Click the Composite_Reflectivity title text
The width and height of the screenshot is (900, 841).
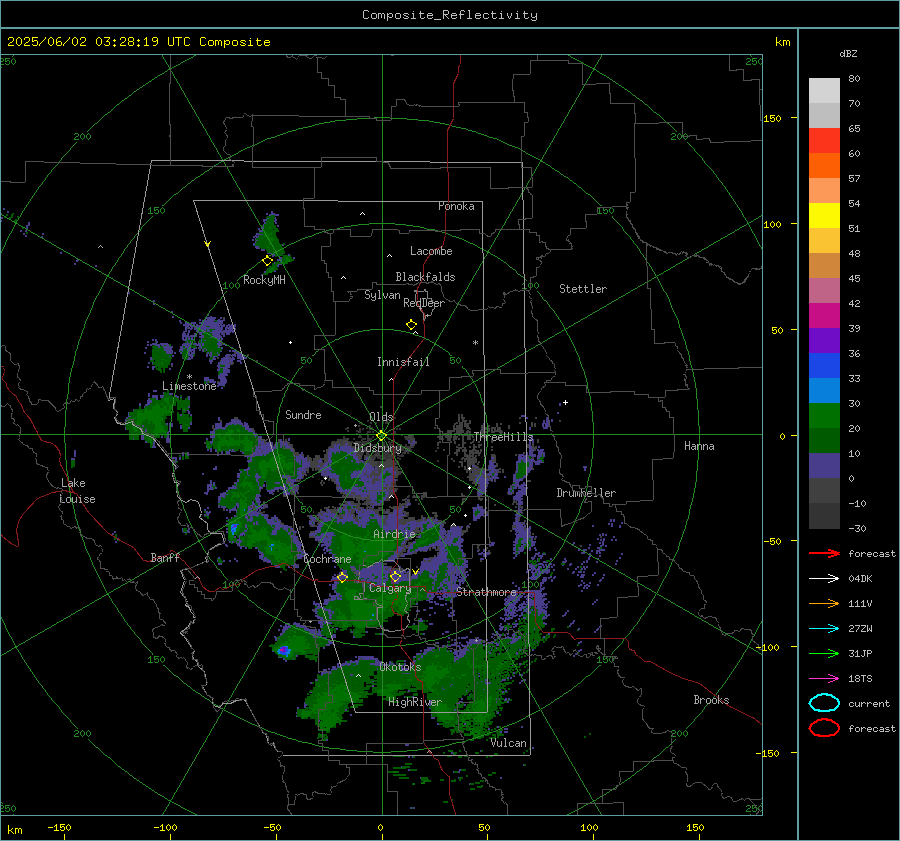pyautogui.click(x=450, y=15)
